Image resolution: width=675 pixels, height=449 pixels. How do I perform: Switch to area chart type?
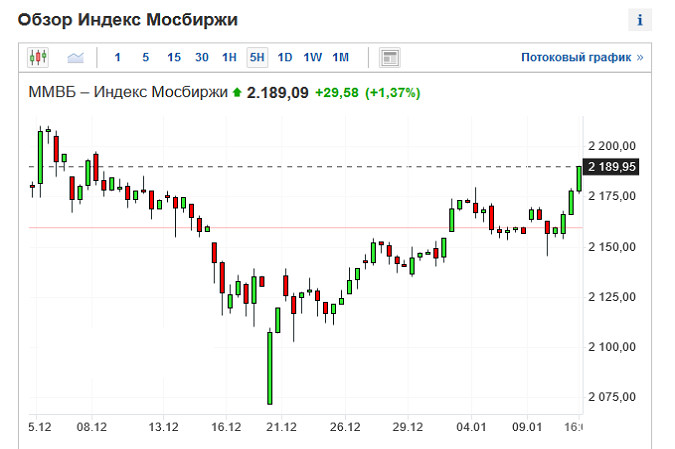[75, 57]
